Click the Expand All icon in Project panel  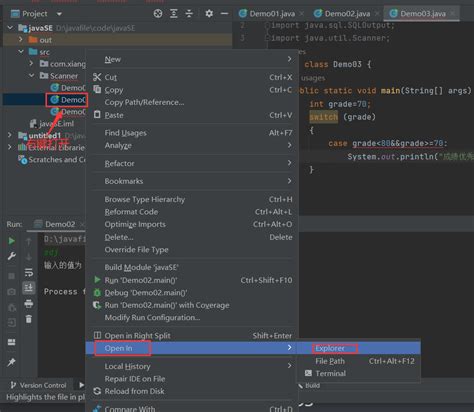(x=174, y=14)
